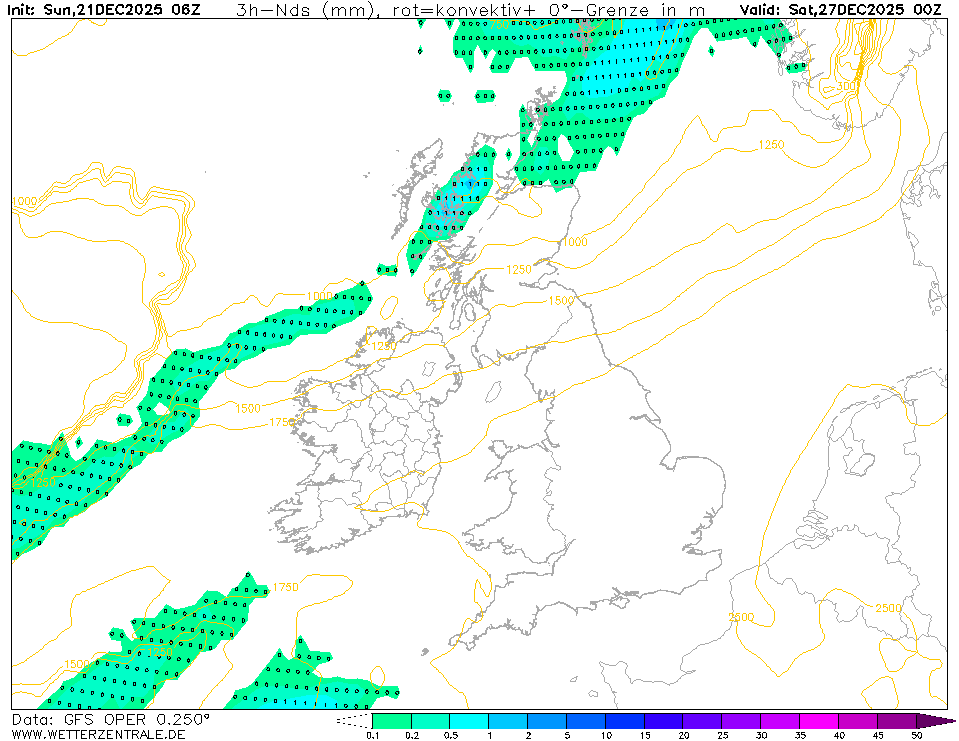Select the blue 10–15 mm legend swatch

(x=624, y=721)
